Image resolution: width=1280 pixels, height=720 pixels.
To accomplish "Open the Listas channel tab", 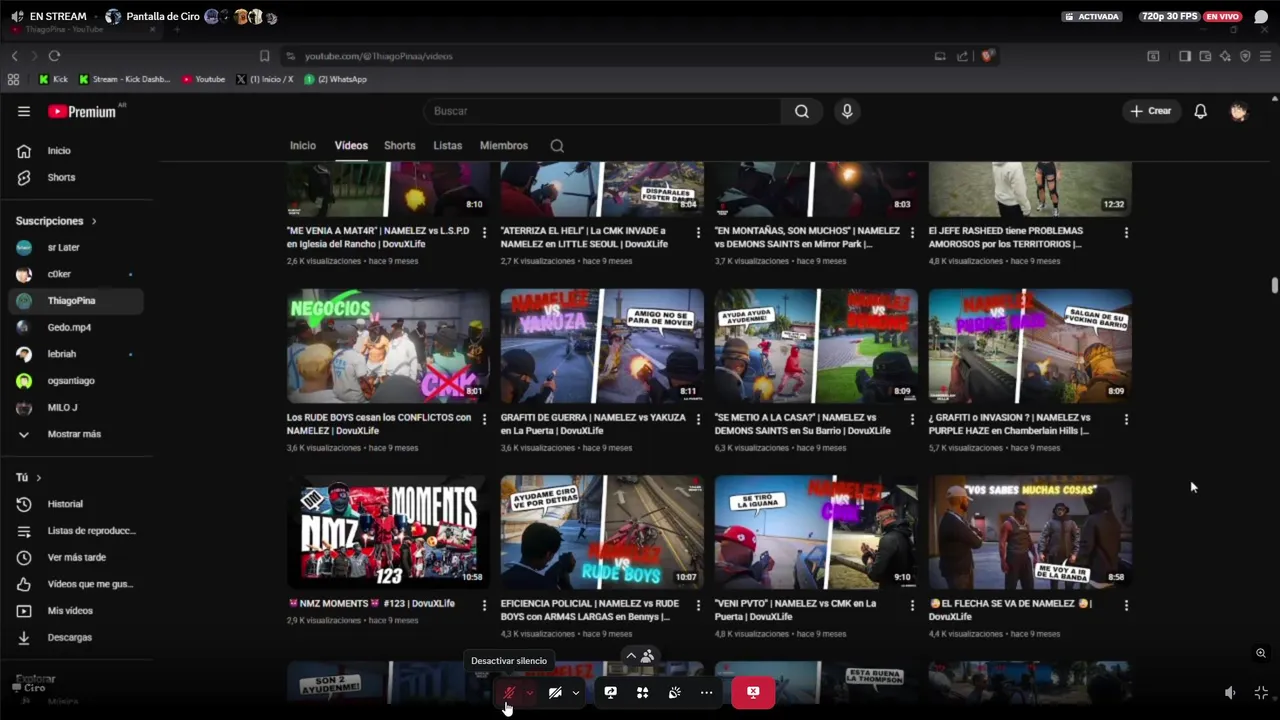I will tap(447, 145).
